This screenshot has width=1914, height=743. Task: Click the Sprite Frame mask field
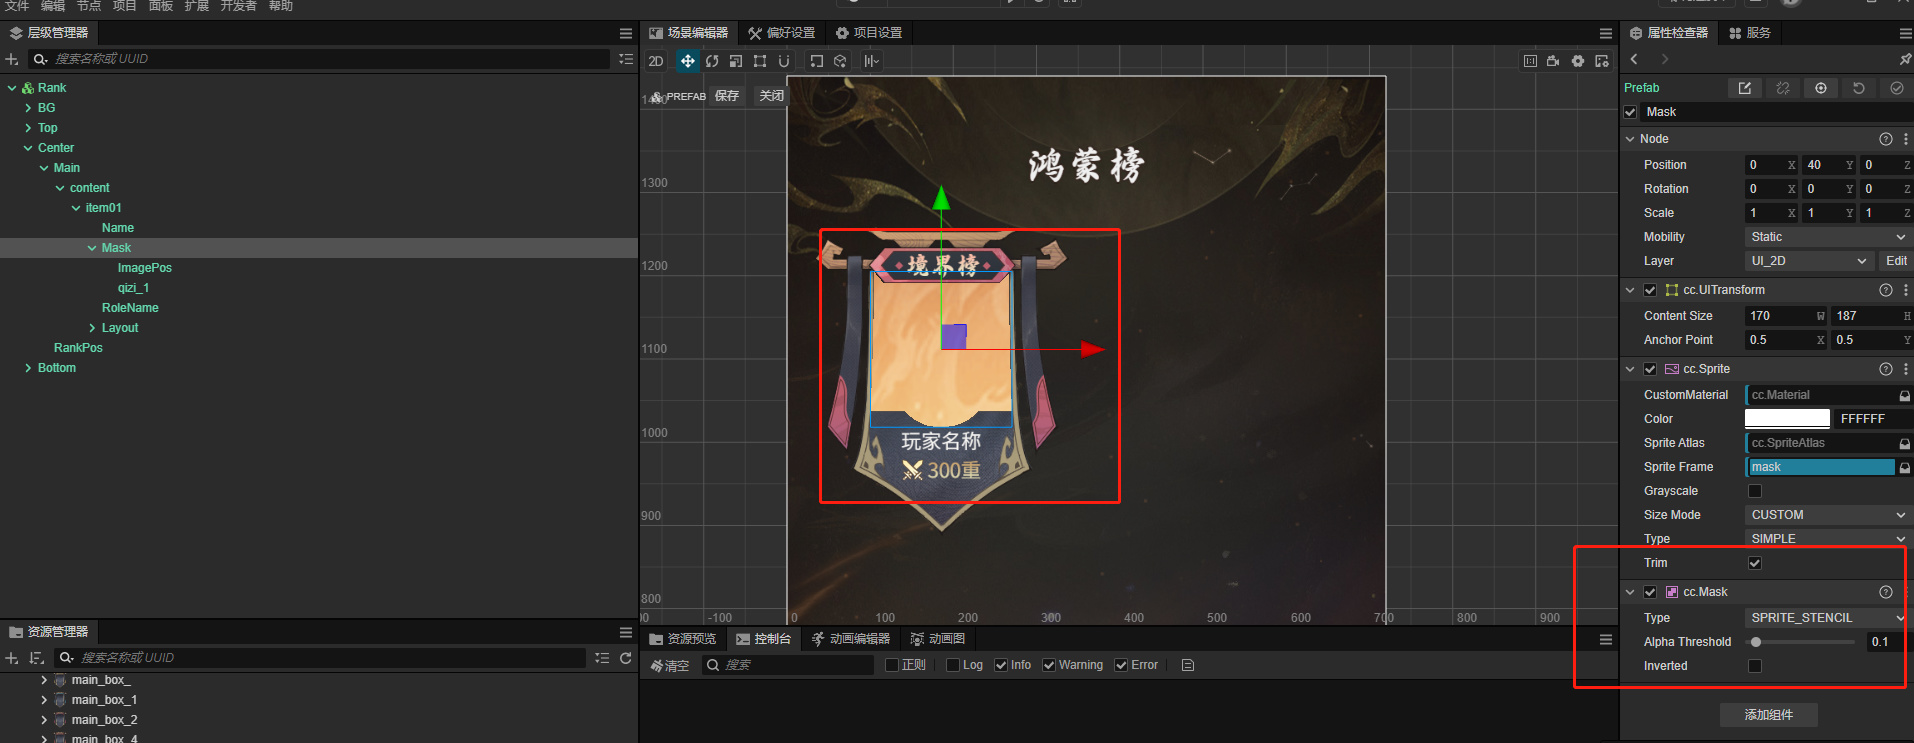click(1820, 467)
